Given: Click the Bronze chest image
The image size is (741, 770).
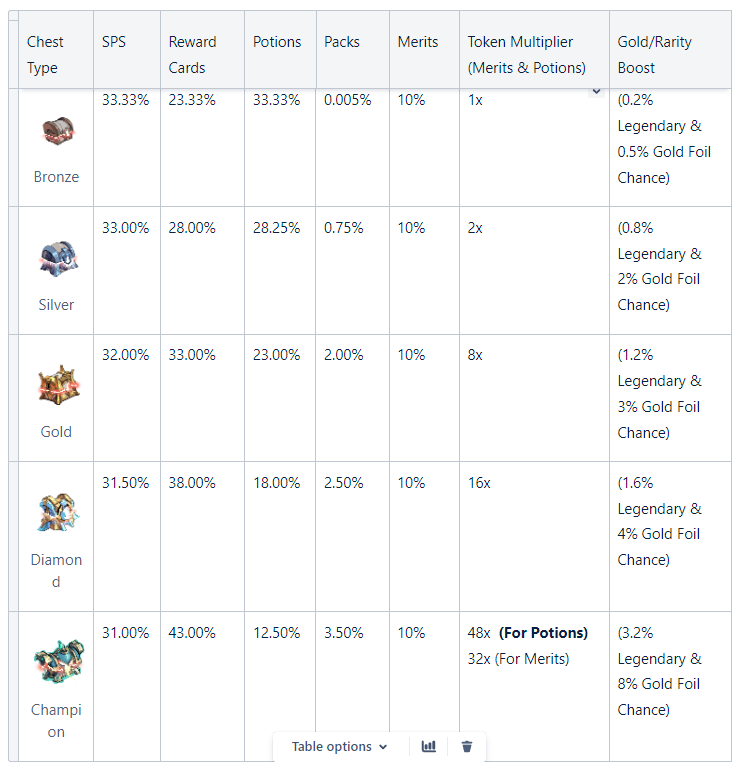Looking at the screenshot, I should (x=57, y=131).
